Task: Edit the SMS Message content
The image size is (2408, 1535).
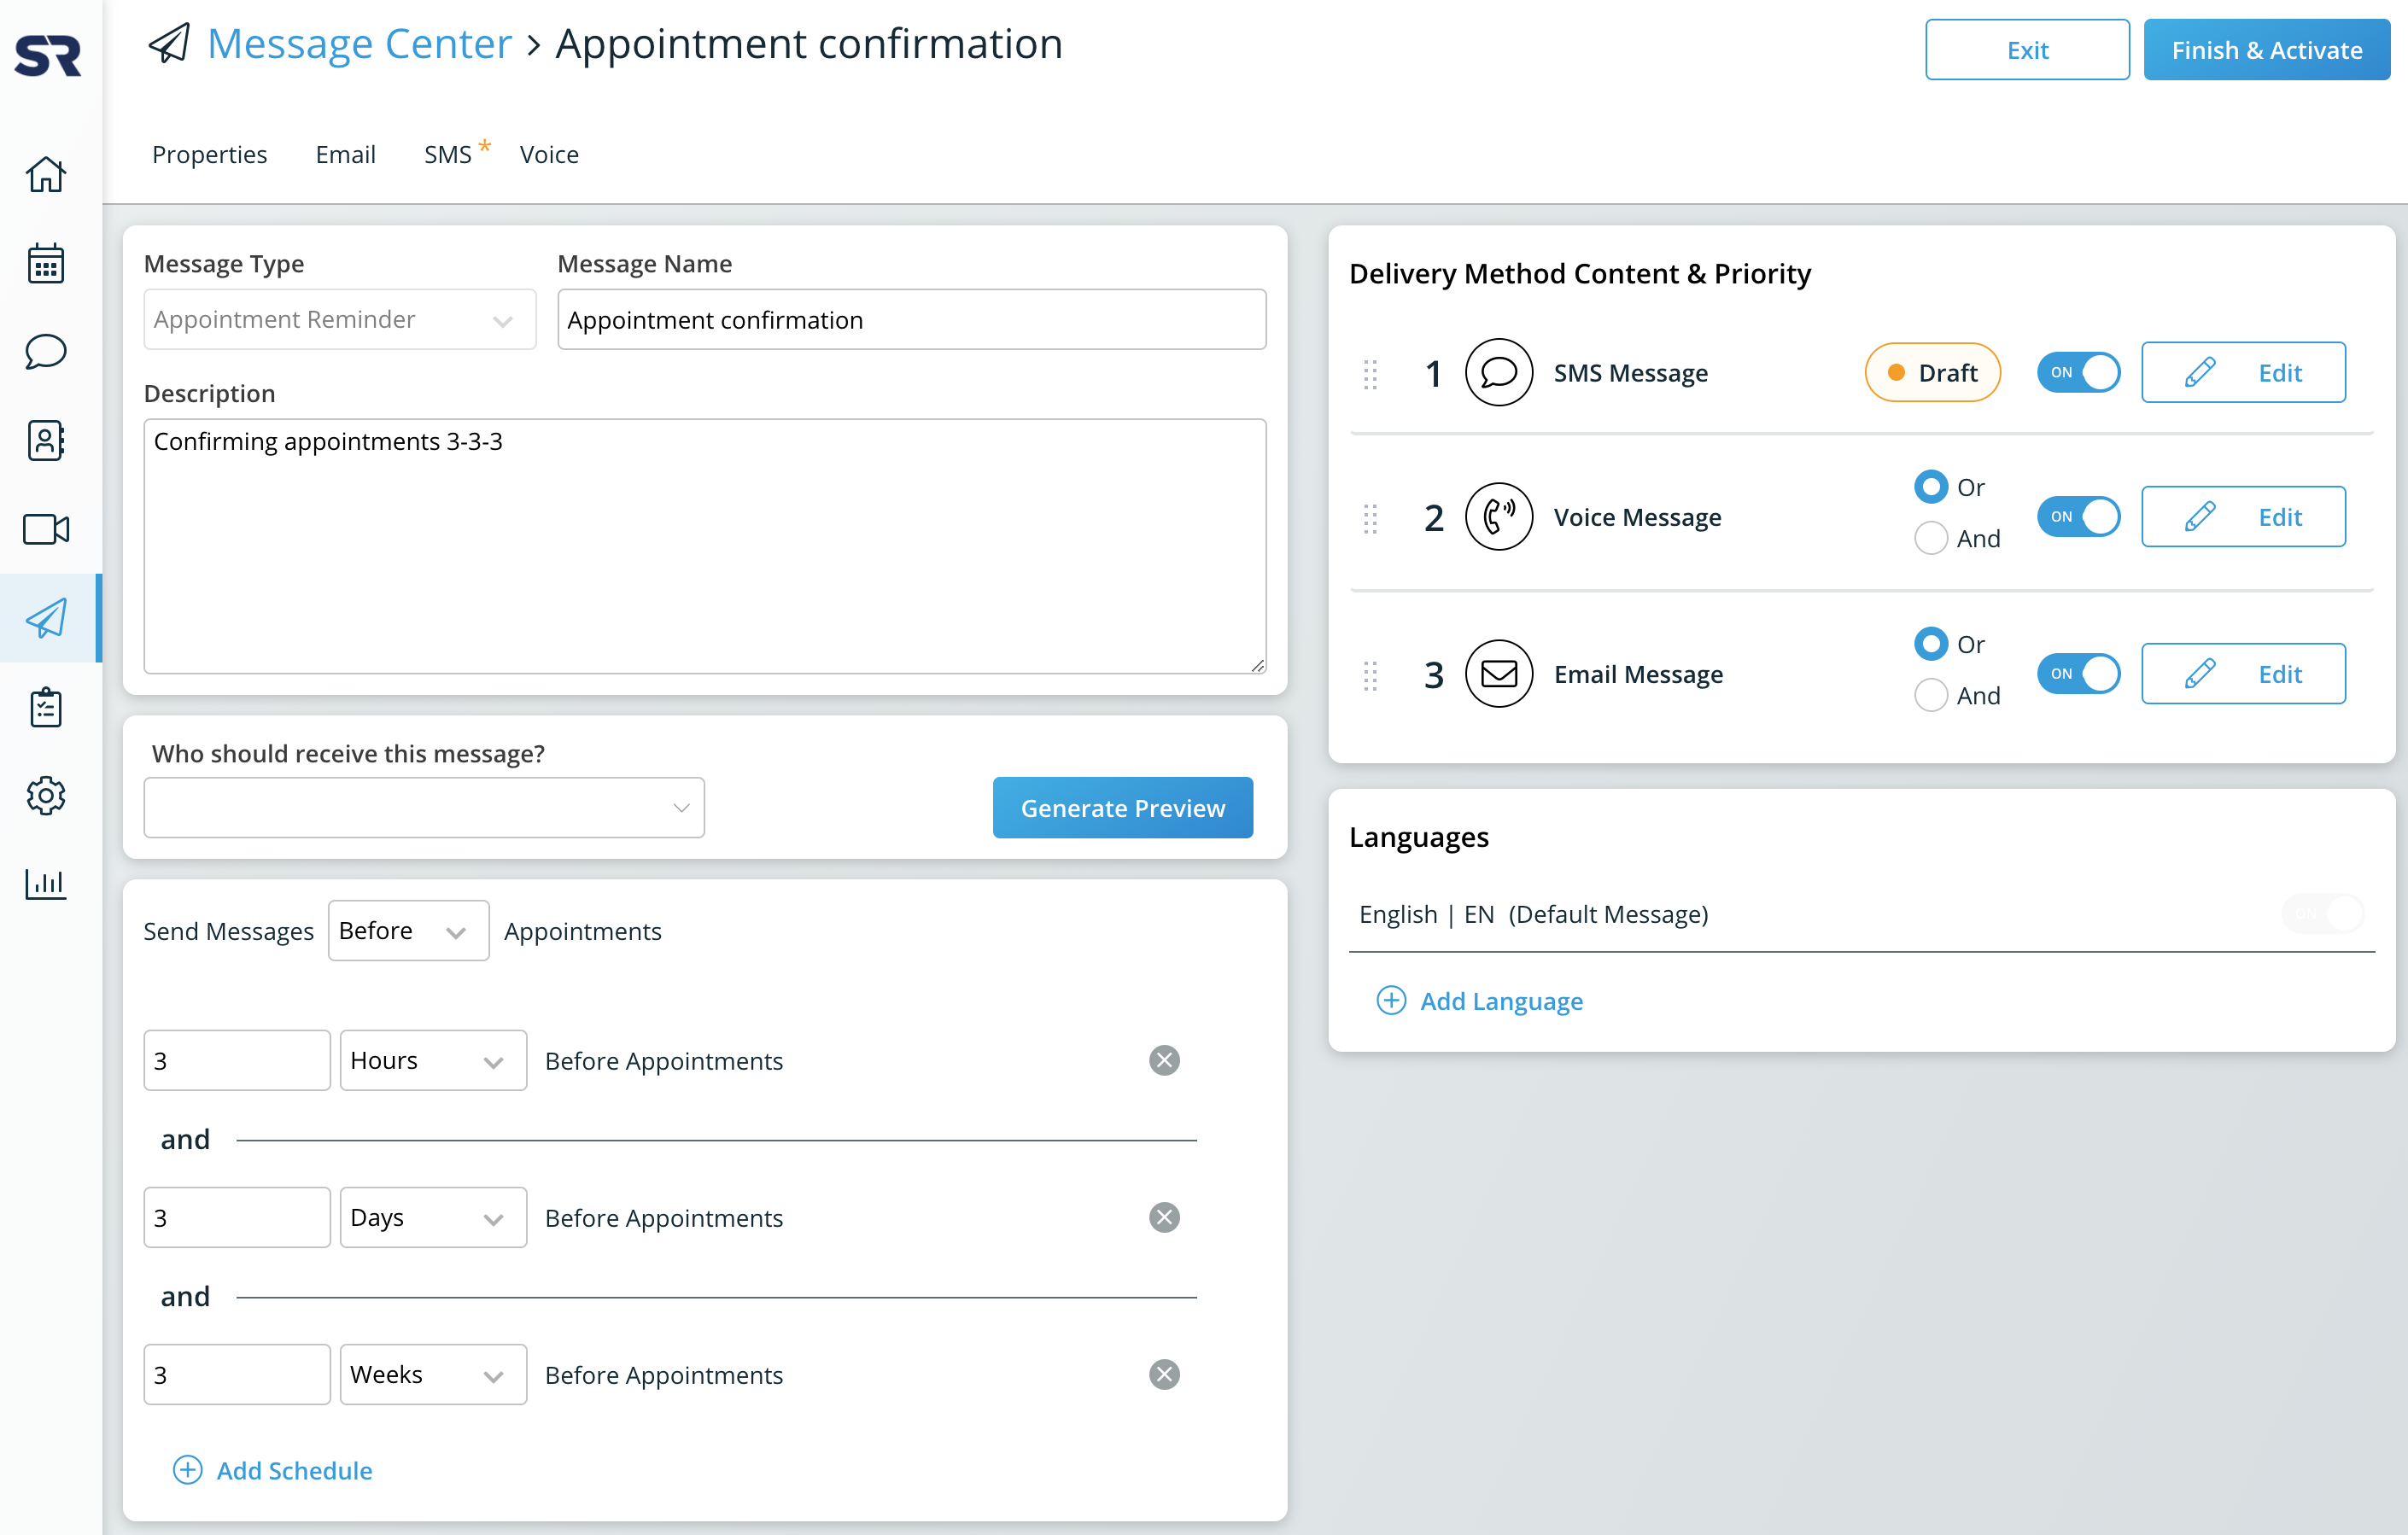Action: 2242,372
